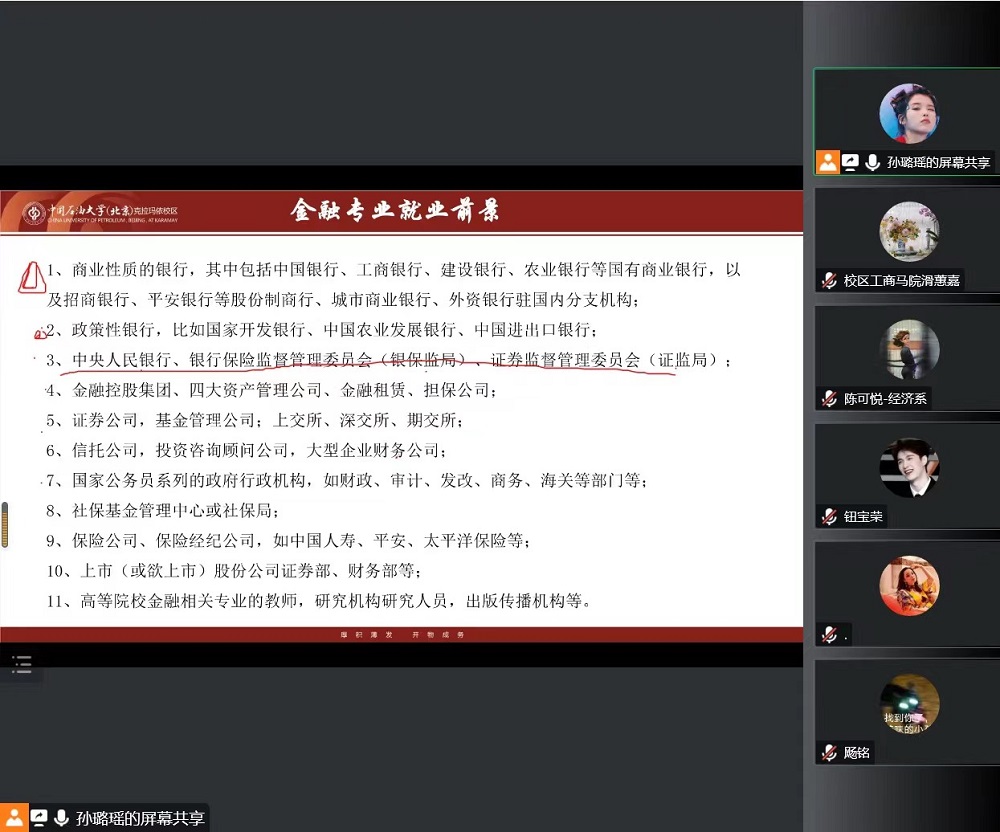Click the slide title 金融专业就业前景

pos(395,211)
